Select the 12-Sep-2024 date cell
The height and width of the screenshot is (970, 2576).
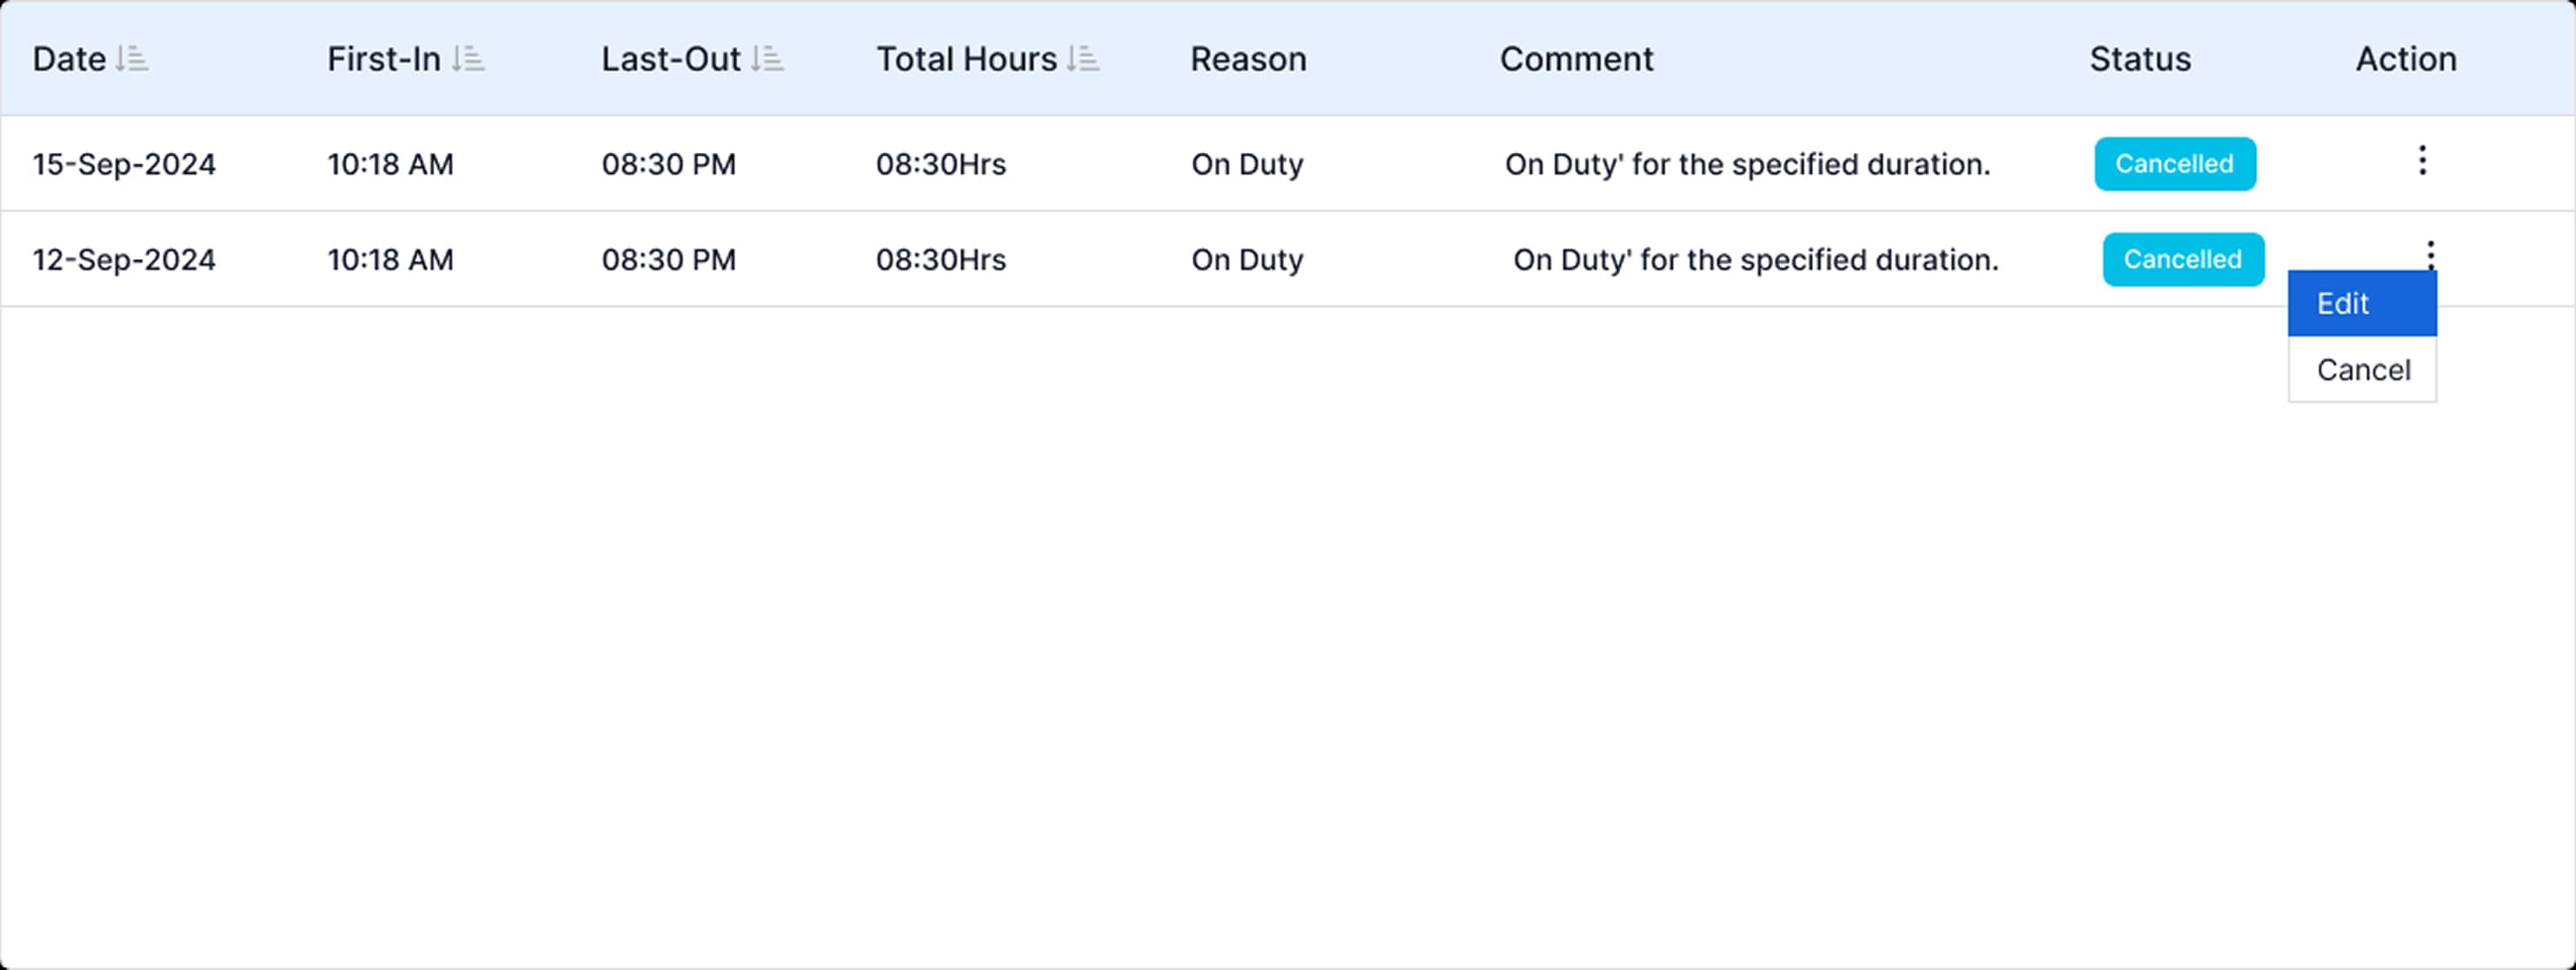[x=124, y=260]
